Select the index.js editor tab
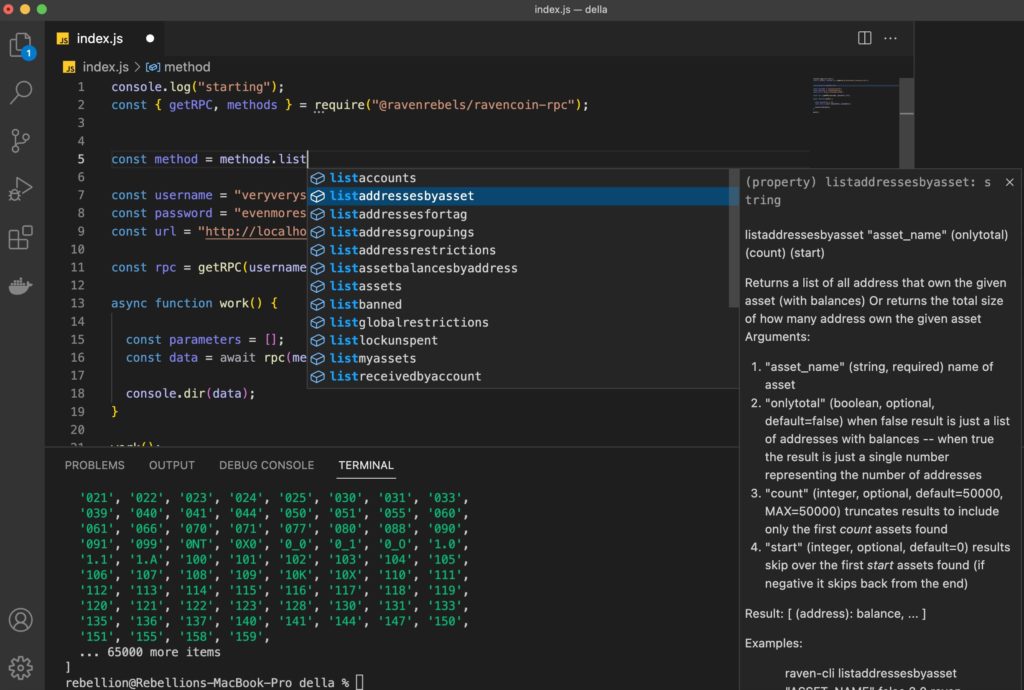The height and width of the screenshot is (690, 1024). click(104, 39)
